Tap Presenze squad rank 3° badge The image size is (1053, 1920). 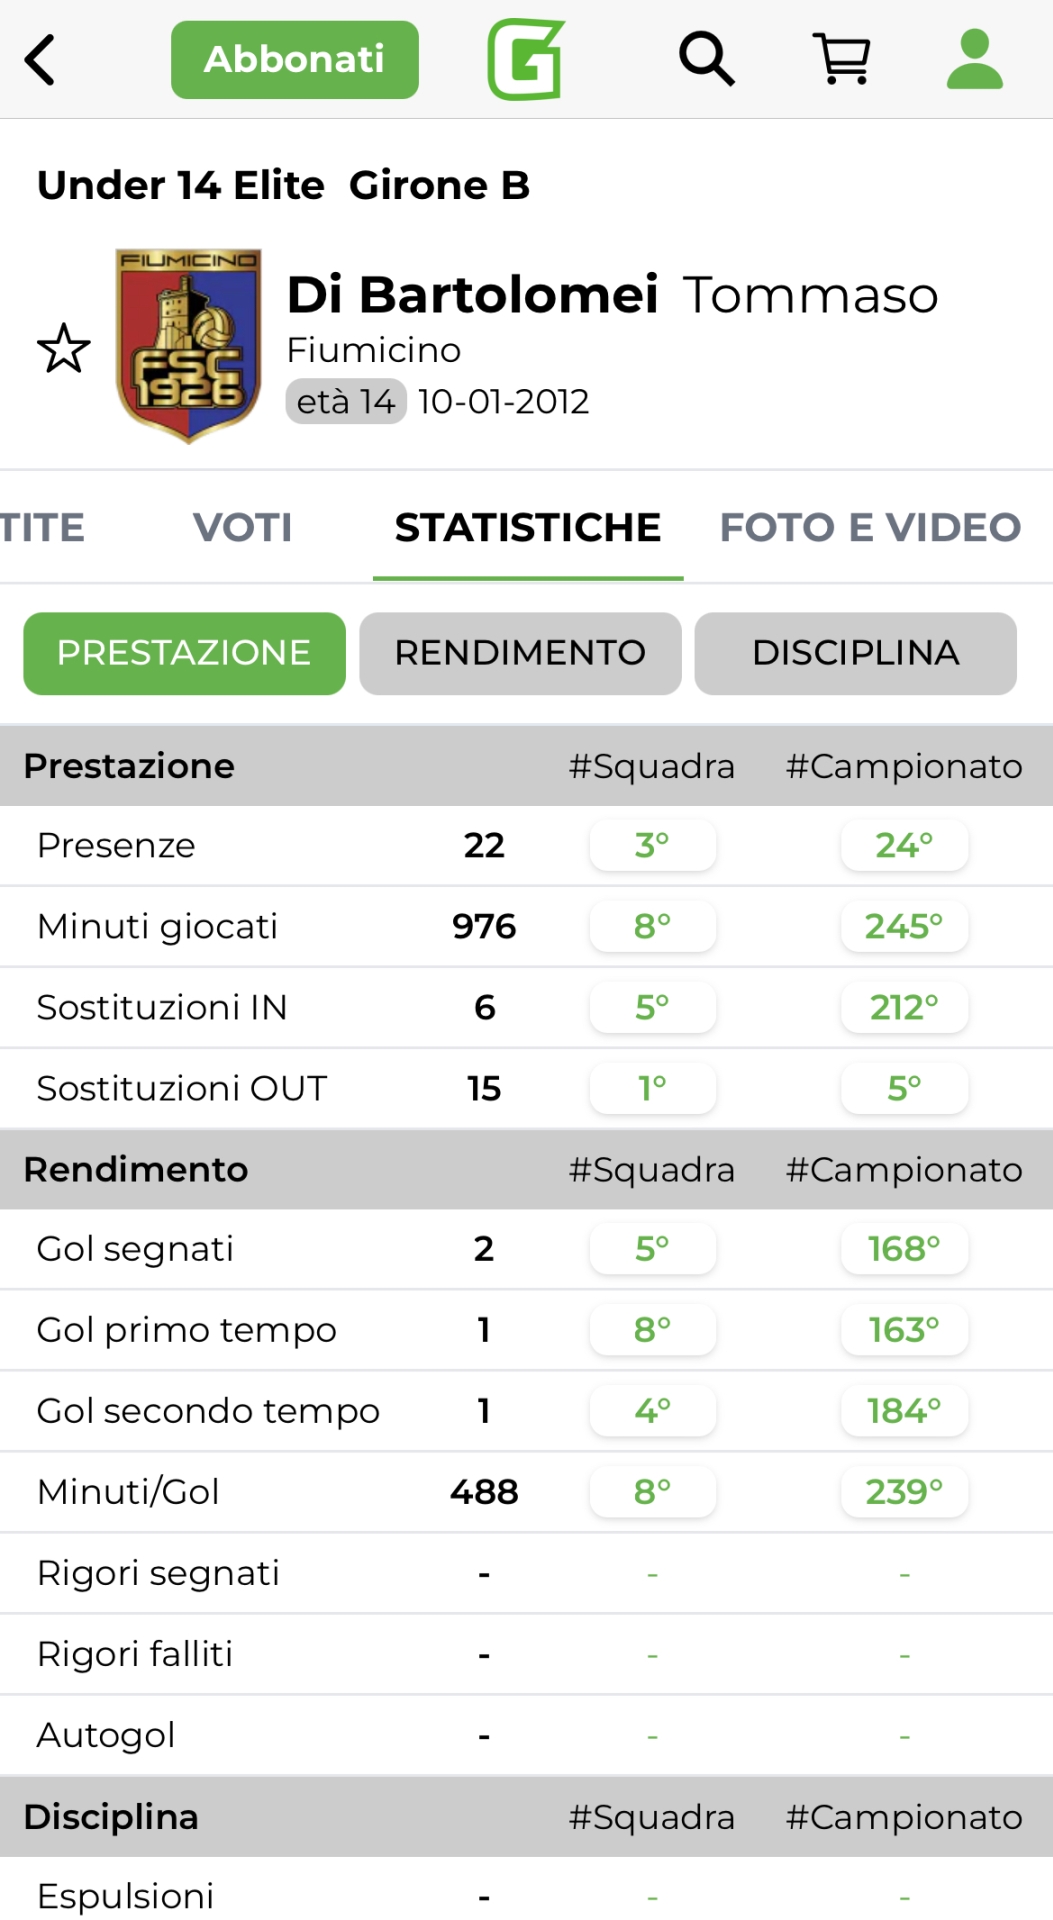pyautogui.click(x=652, y=846)
